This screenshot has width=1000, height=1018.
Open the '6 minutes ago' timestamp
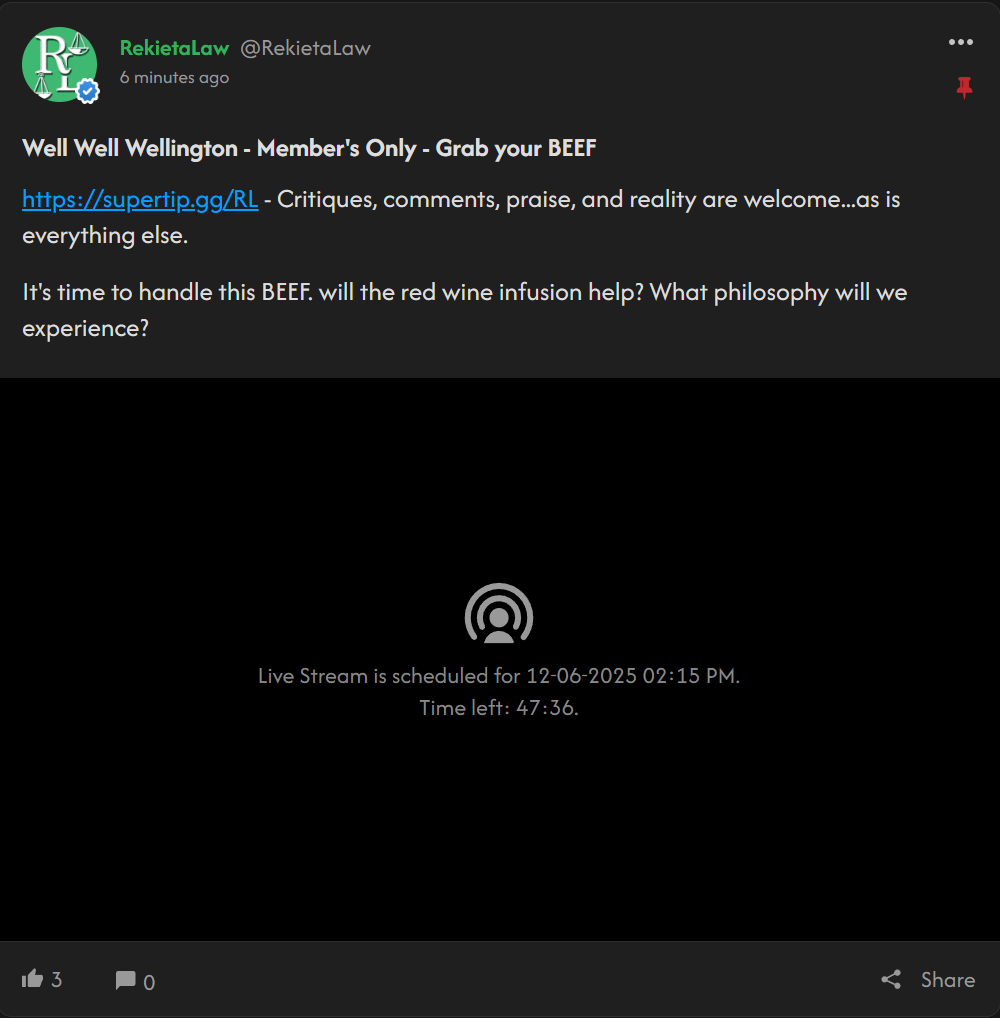pyautogui.click(x=174, y=77)
